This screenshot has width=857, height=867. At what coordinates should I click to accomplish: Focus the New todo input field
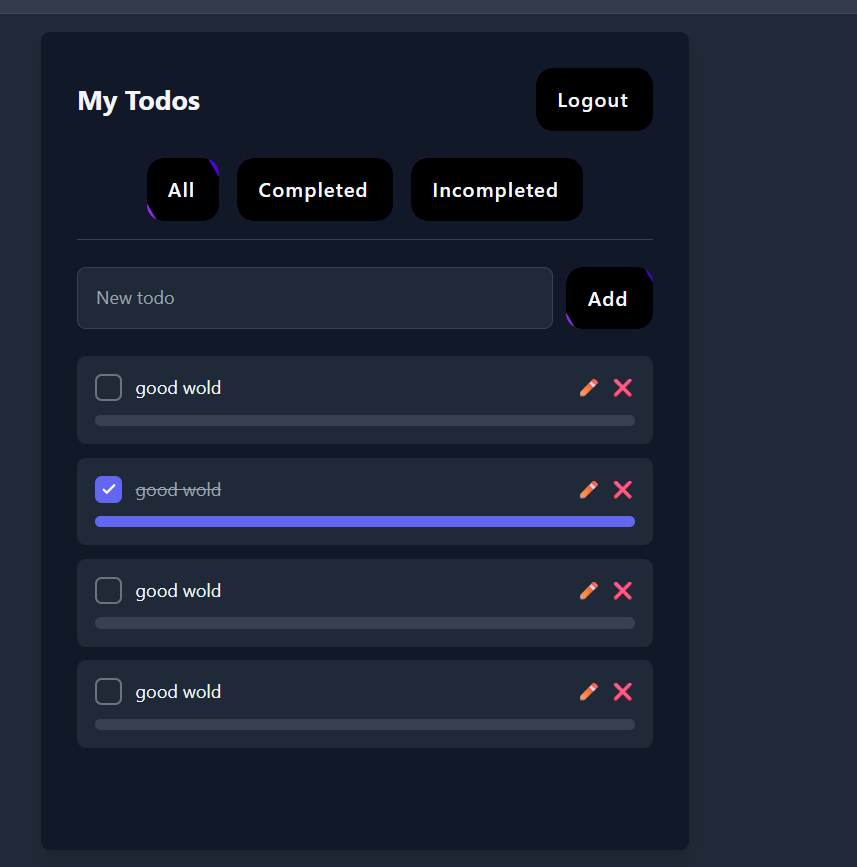click(315, 298)
